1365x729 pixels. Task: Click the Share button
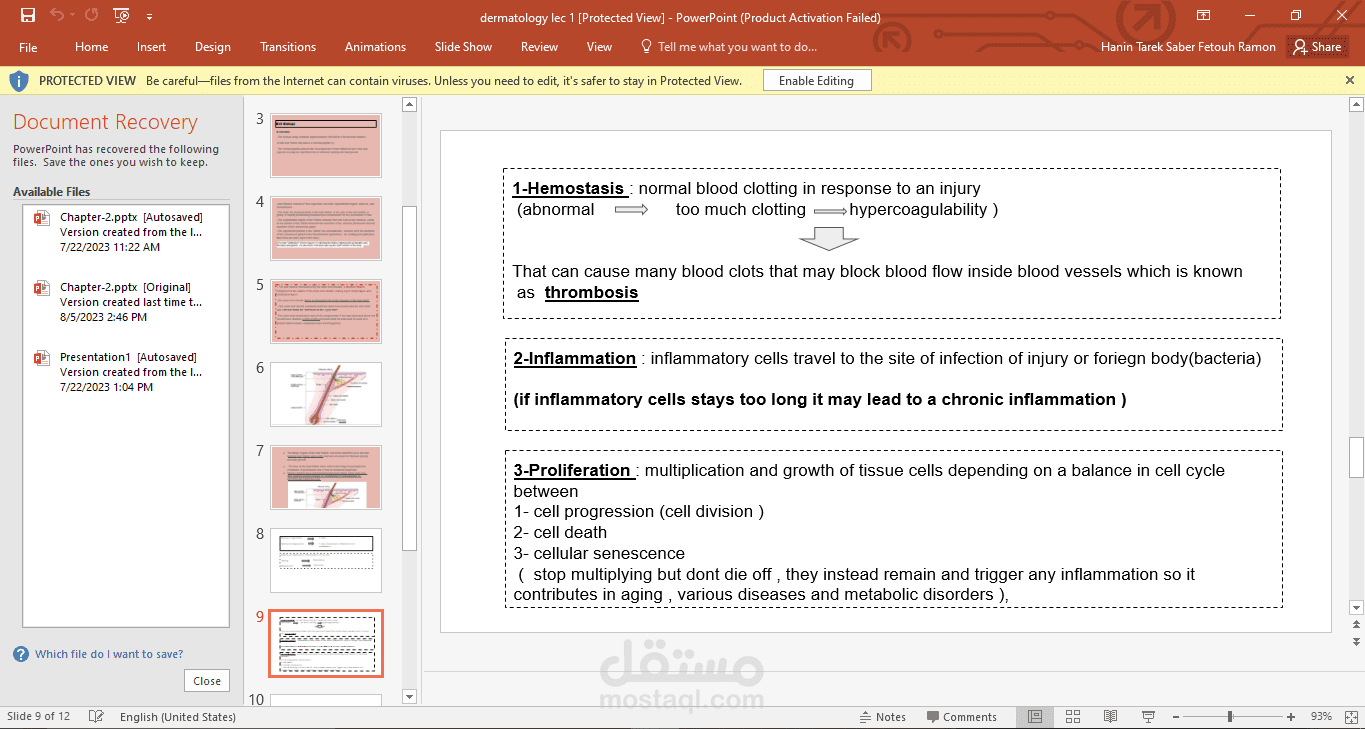click(1317, 47)
